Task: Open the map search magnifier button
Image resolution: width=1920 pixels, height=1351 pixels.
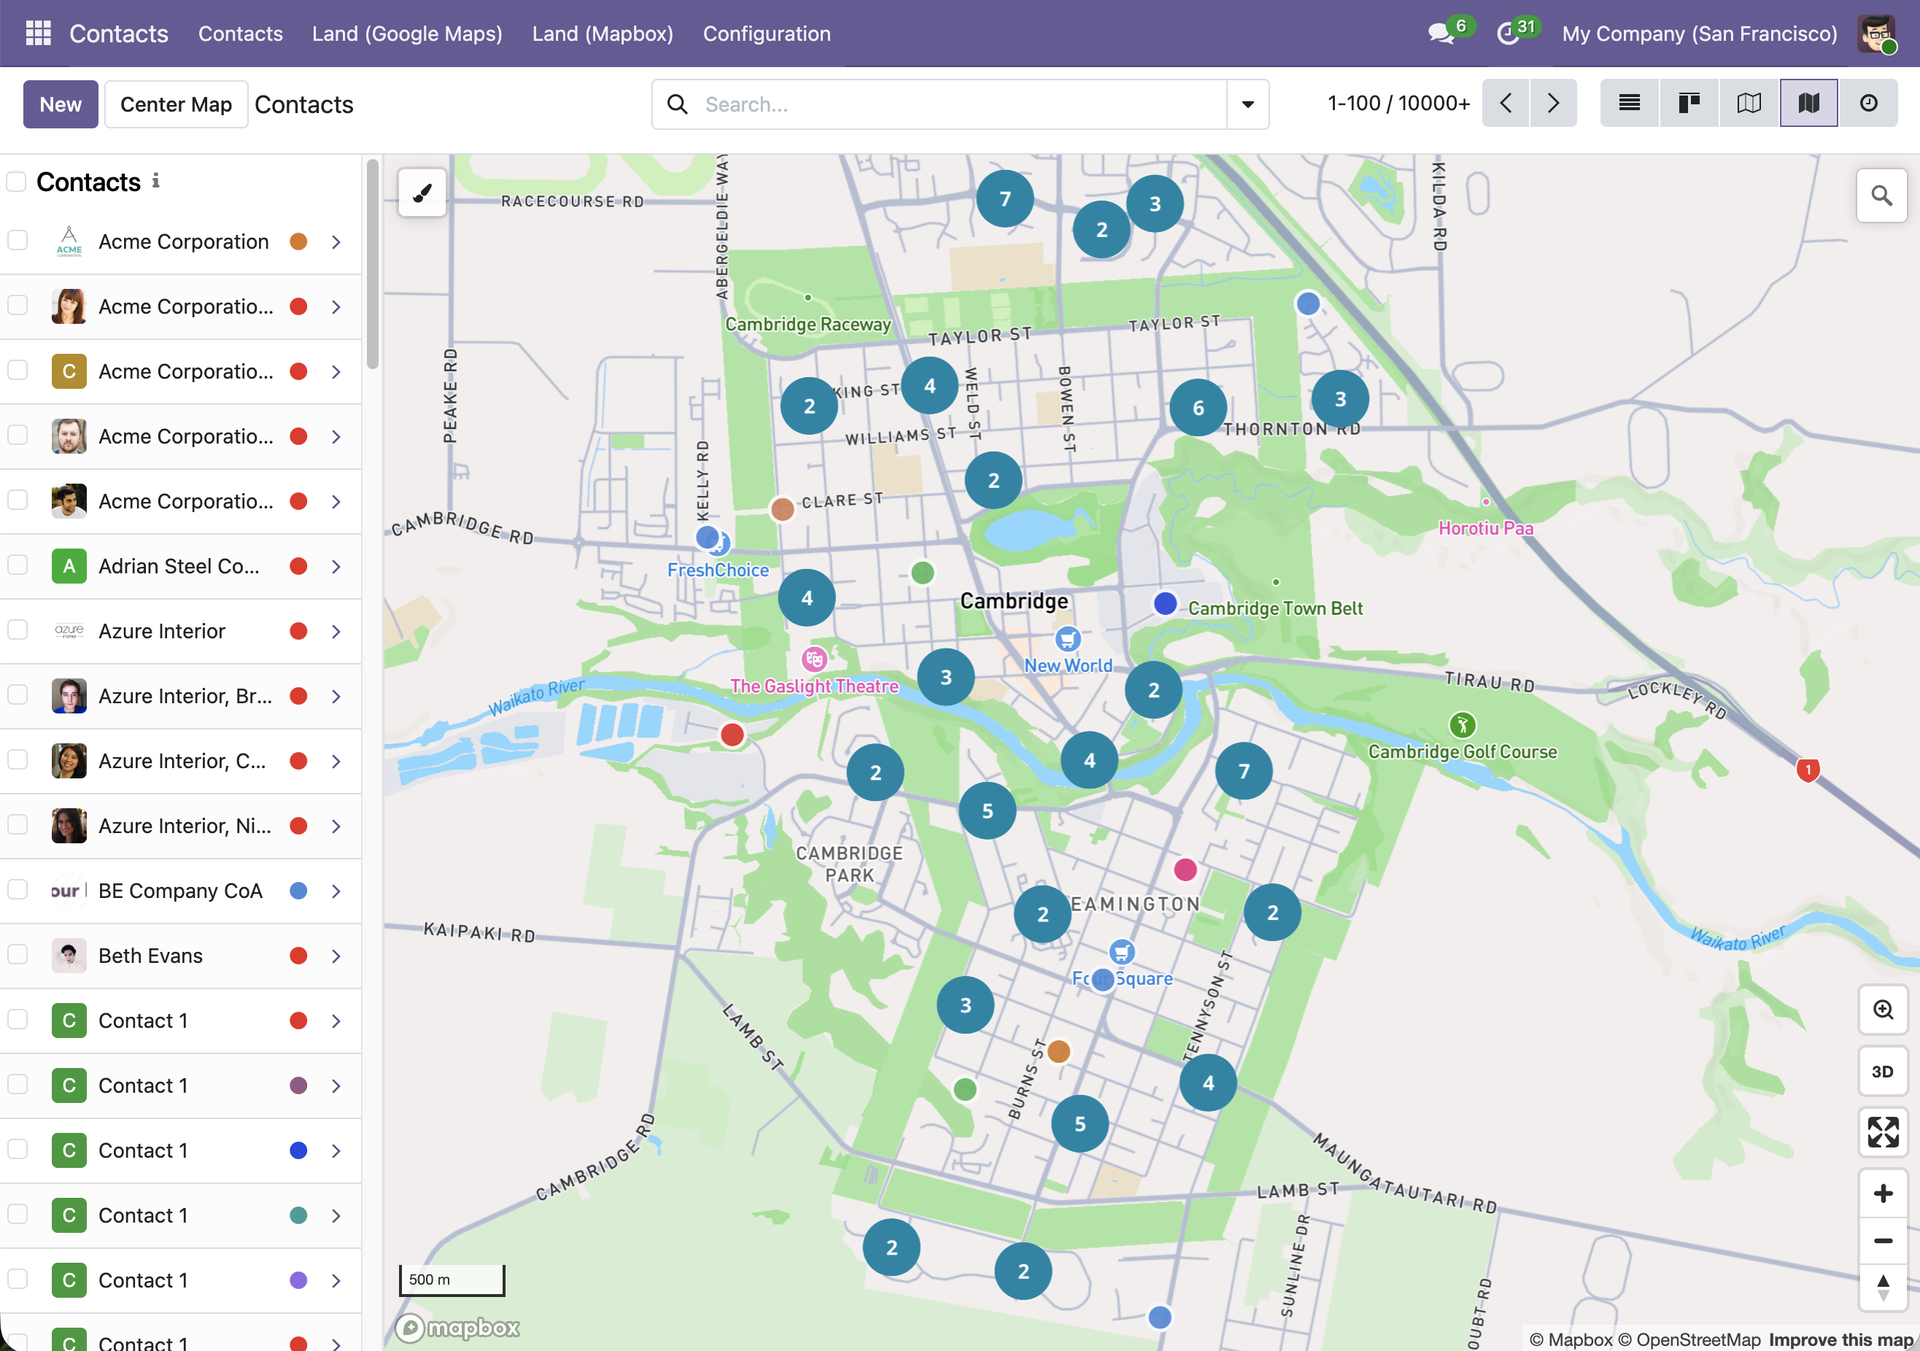Action: [1881, 196]
